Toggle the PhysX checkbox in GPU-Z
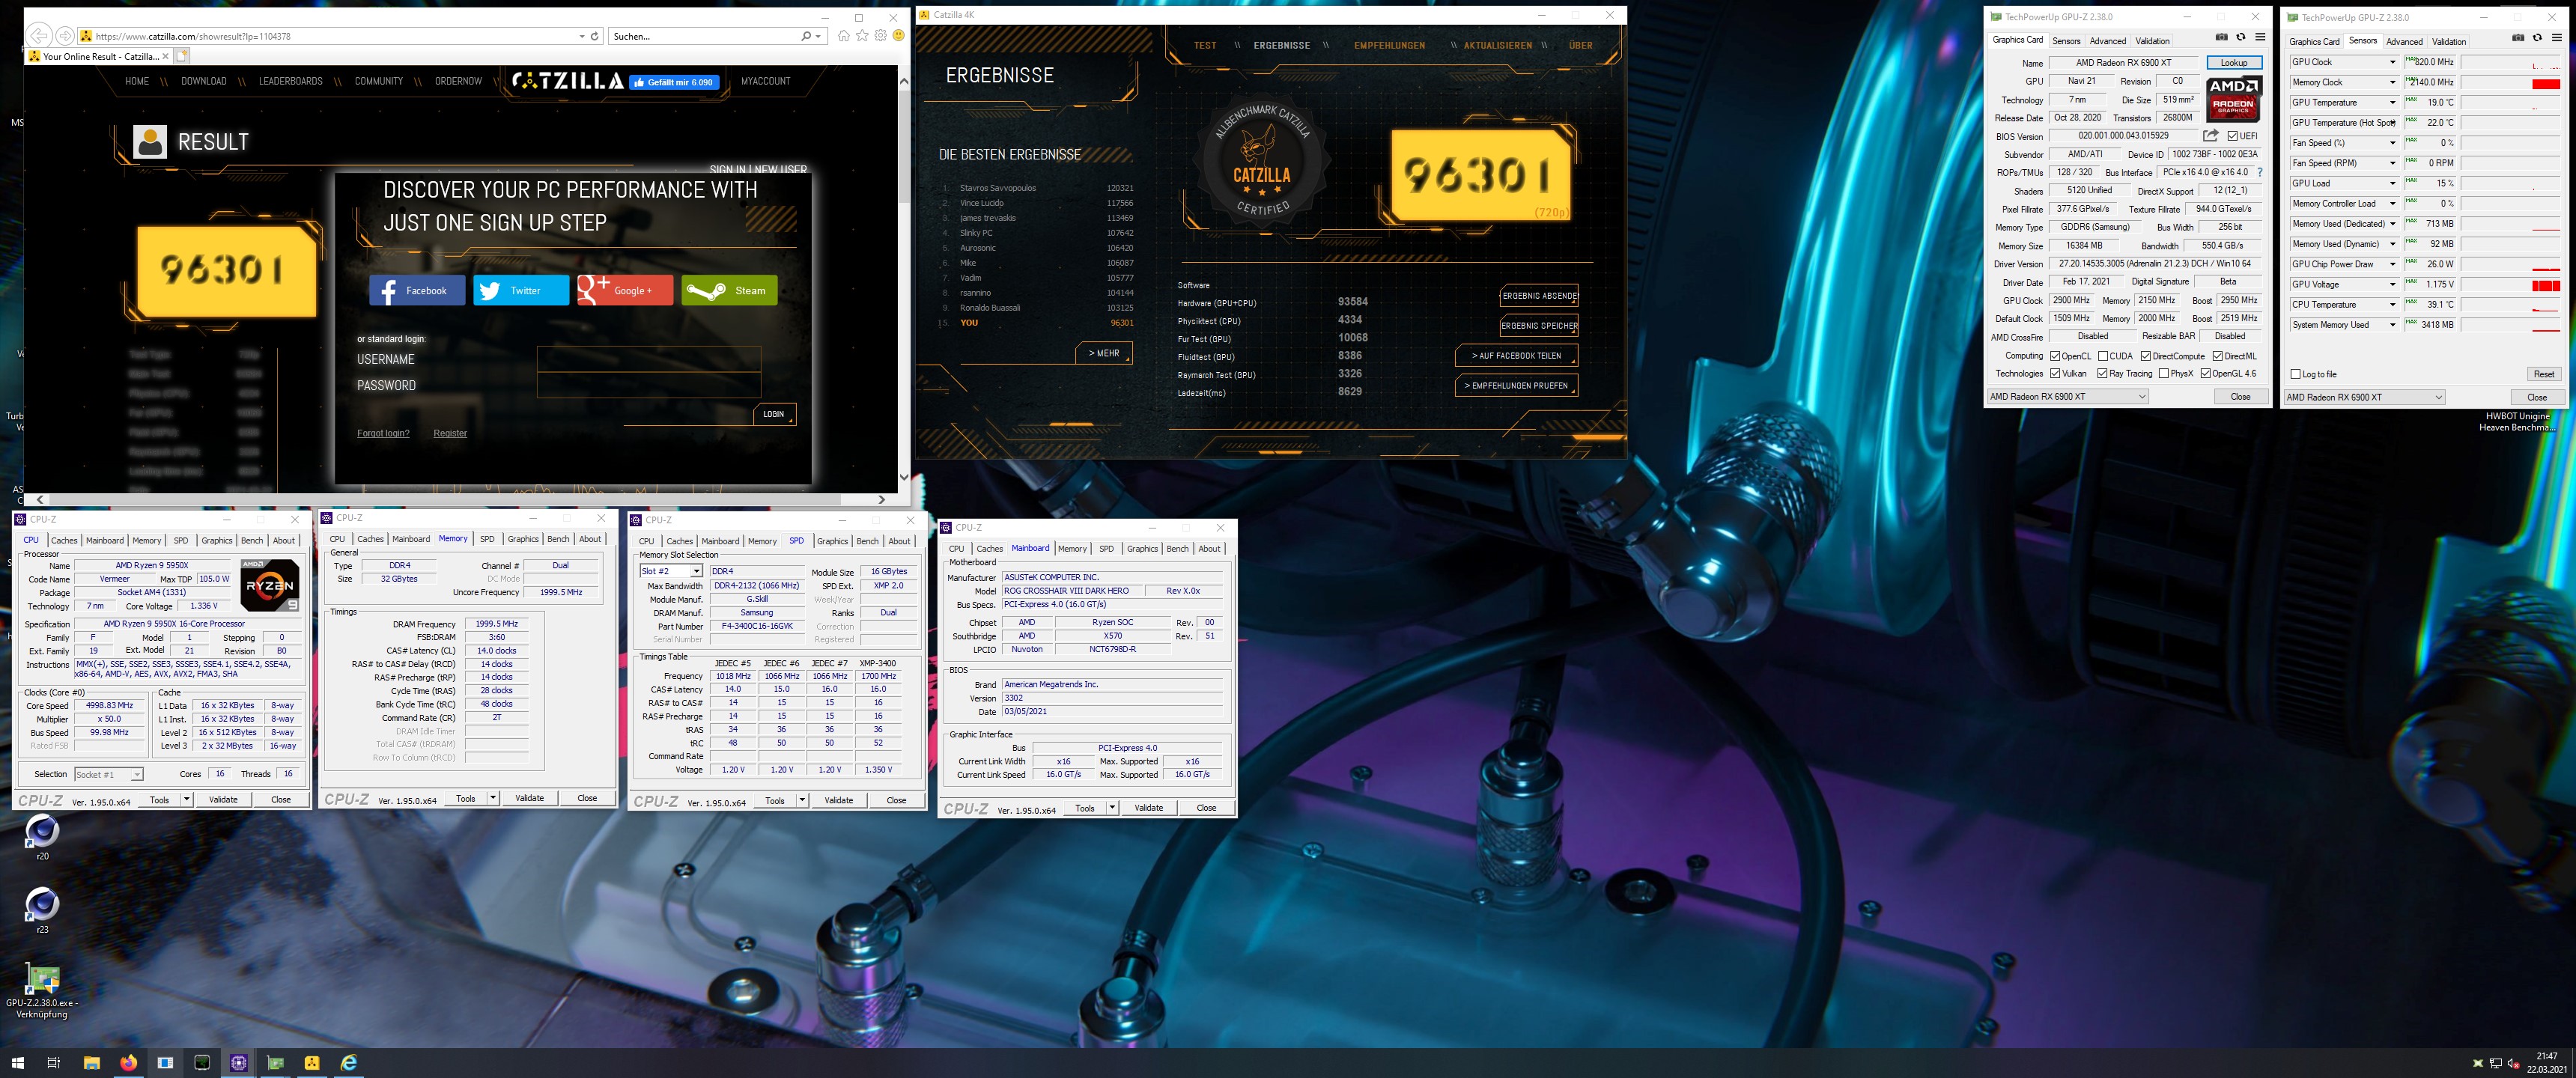This screenshot has width=2576, height=1078. (2164, 374)
